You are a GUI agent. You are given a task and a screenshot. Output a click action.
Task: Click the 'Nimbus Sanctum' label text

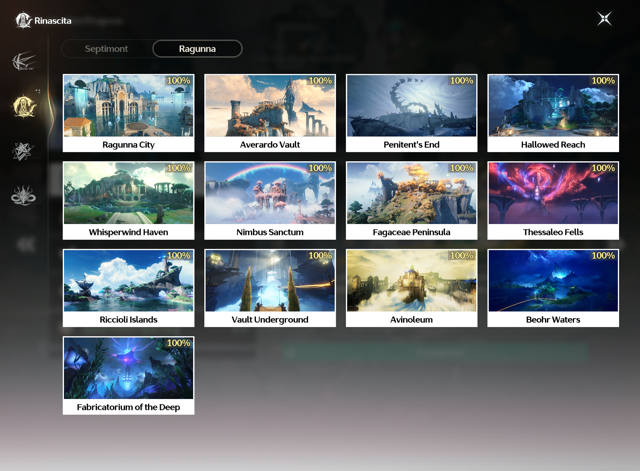coord(270,232)
